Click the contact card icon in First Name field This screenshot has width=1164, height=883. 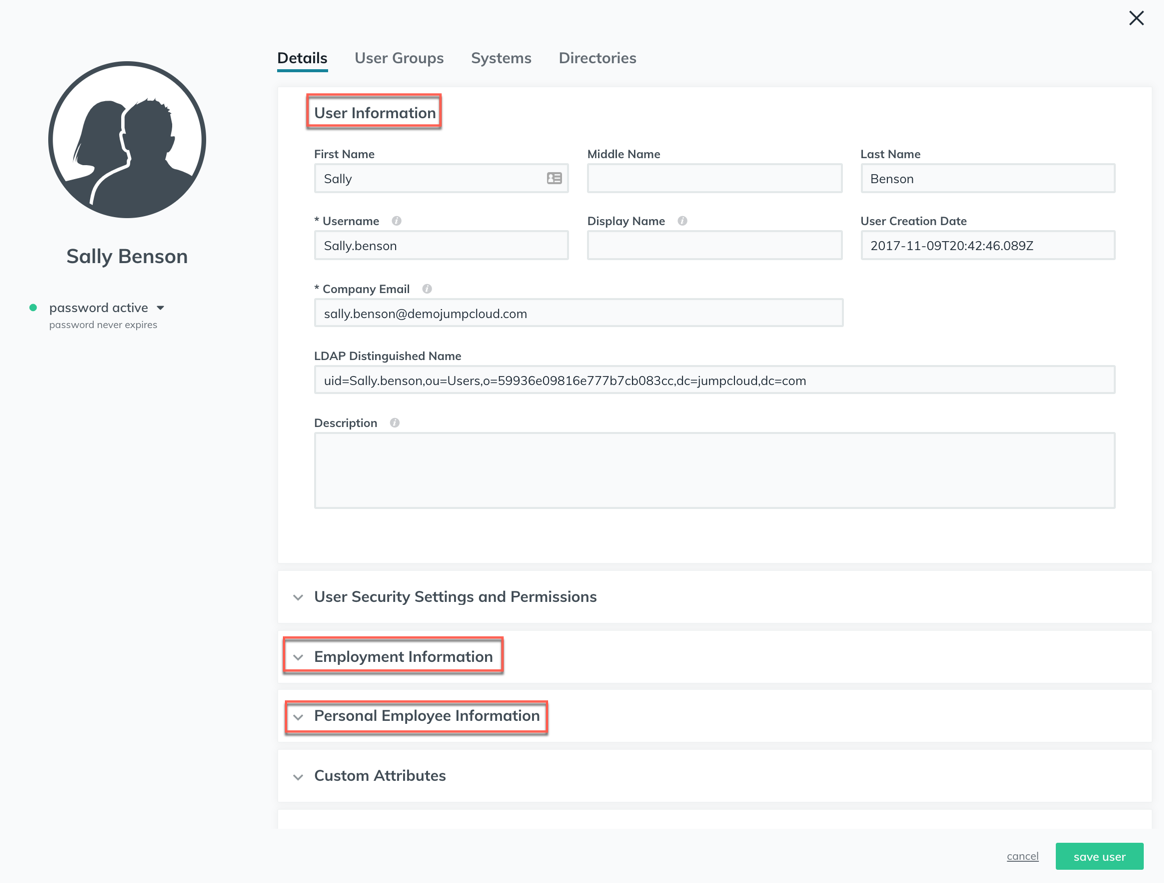554,177
